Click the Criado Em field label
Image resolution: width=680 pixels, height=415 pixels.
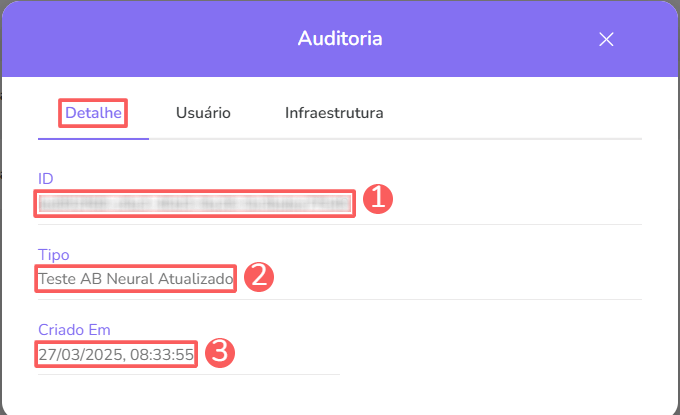coord(74,329)
